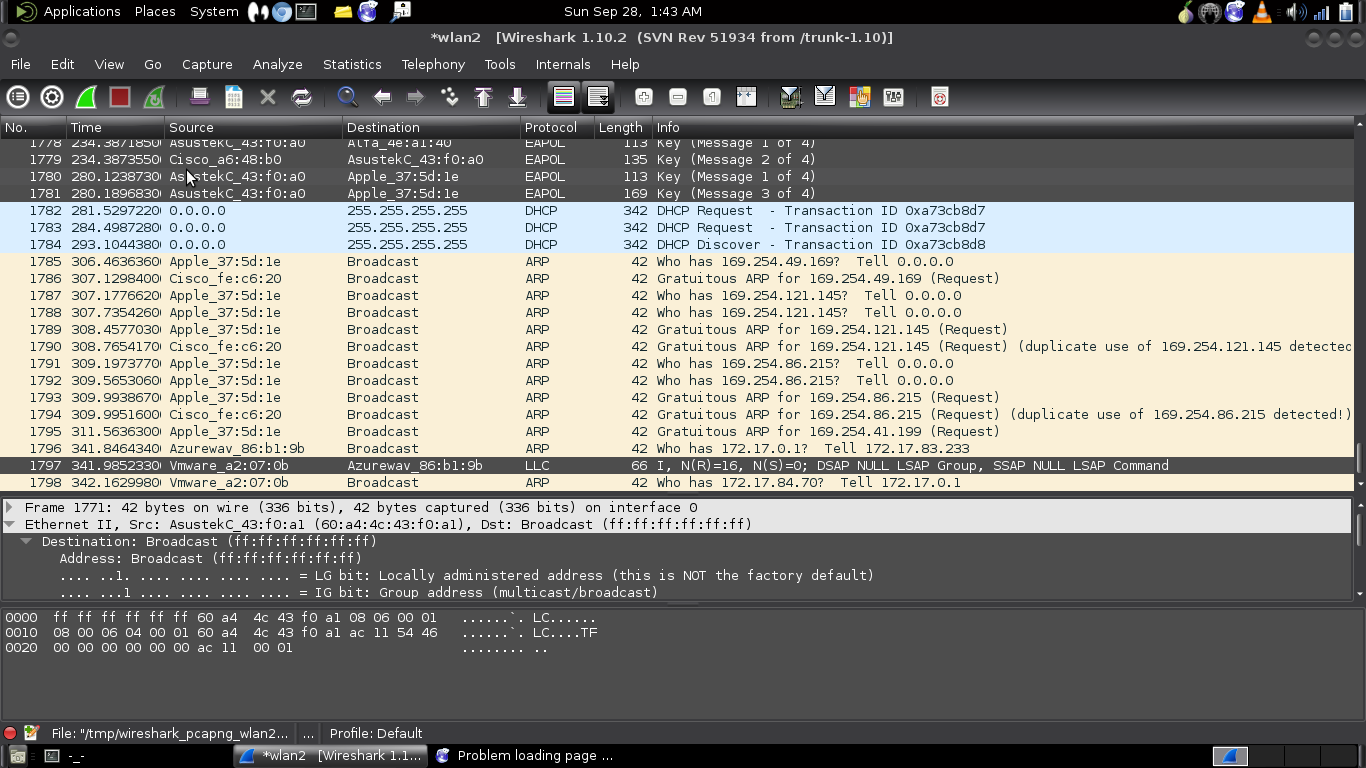The height and width of the screenshot is (768, 1366).
Task: Open Wireshark preferences toolbar icon
Action: [893, 97]
